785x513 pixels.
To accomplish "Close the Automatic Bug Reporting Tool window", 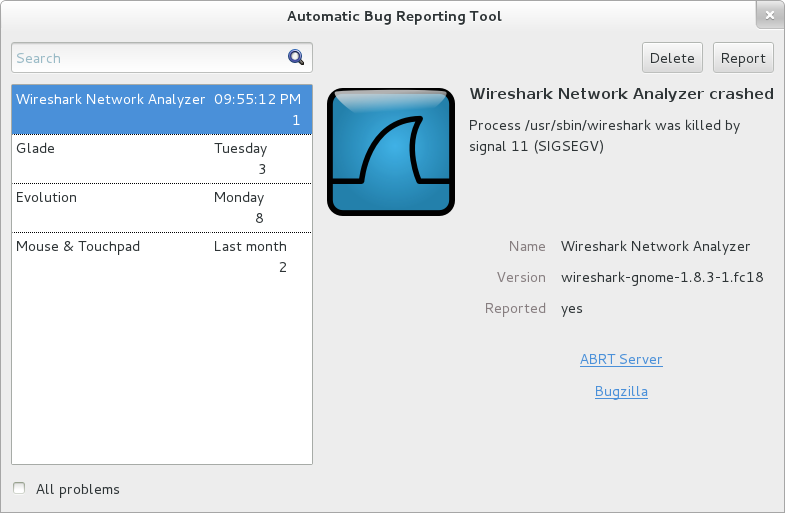I will [769, 15].
